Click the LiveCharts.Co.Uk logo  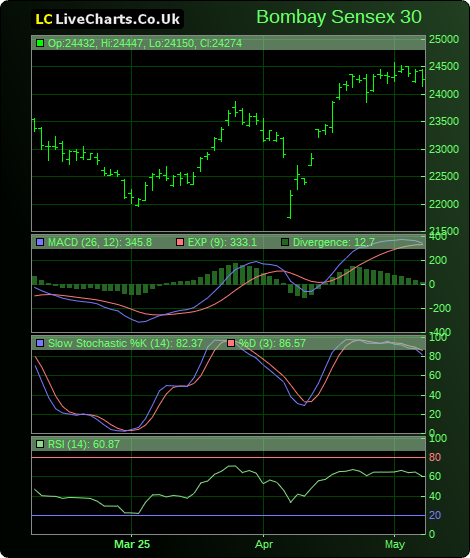pos(107,19)
